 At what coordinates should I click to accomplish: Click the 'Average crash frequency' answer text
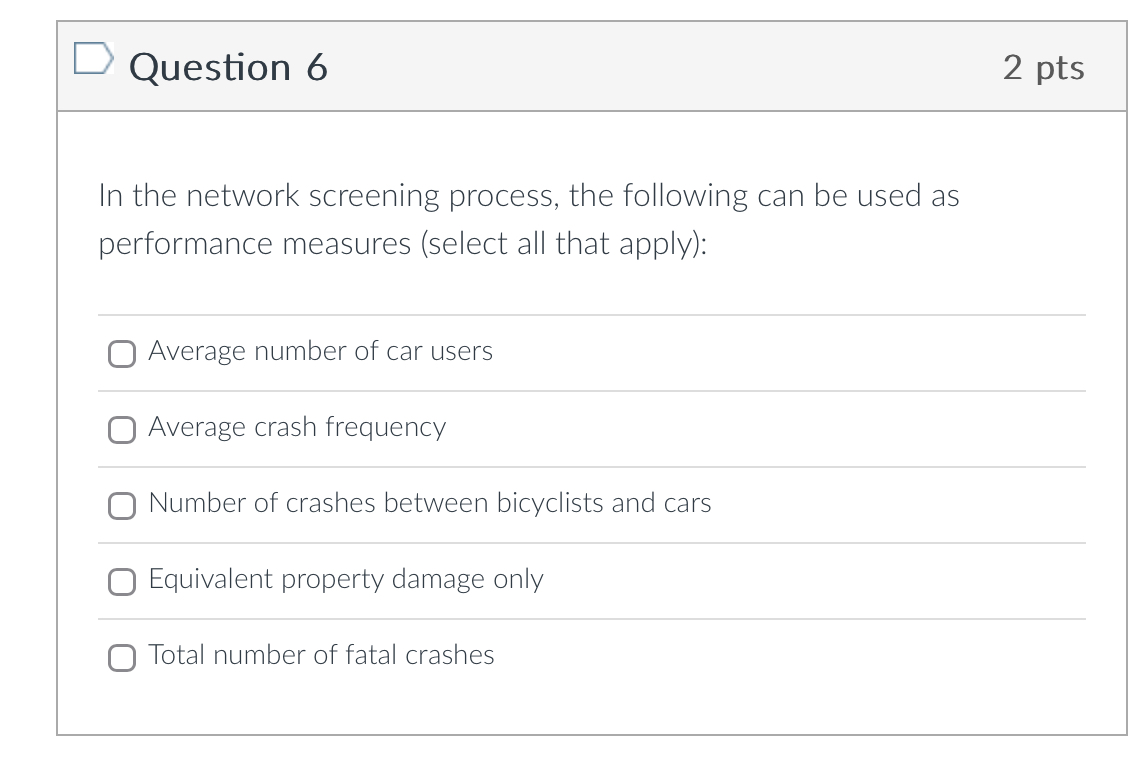[x=297, y=427]
